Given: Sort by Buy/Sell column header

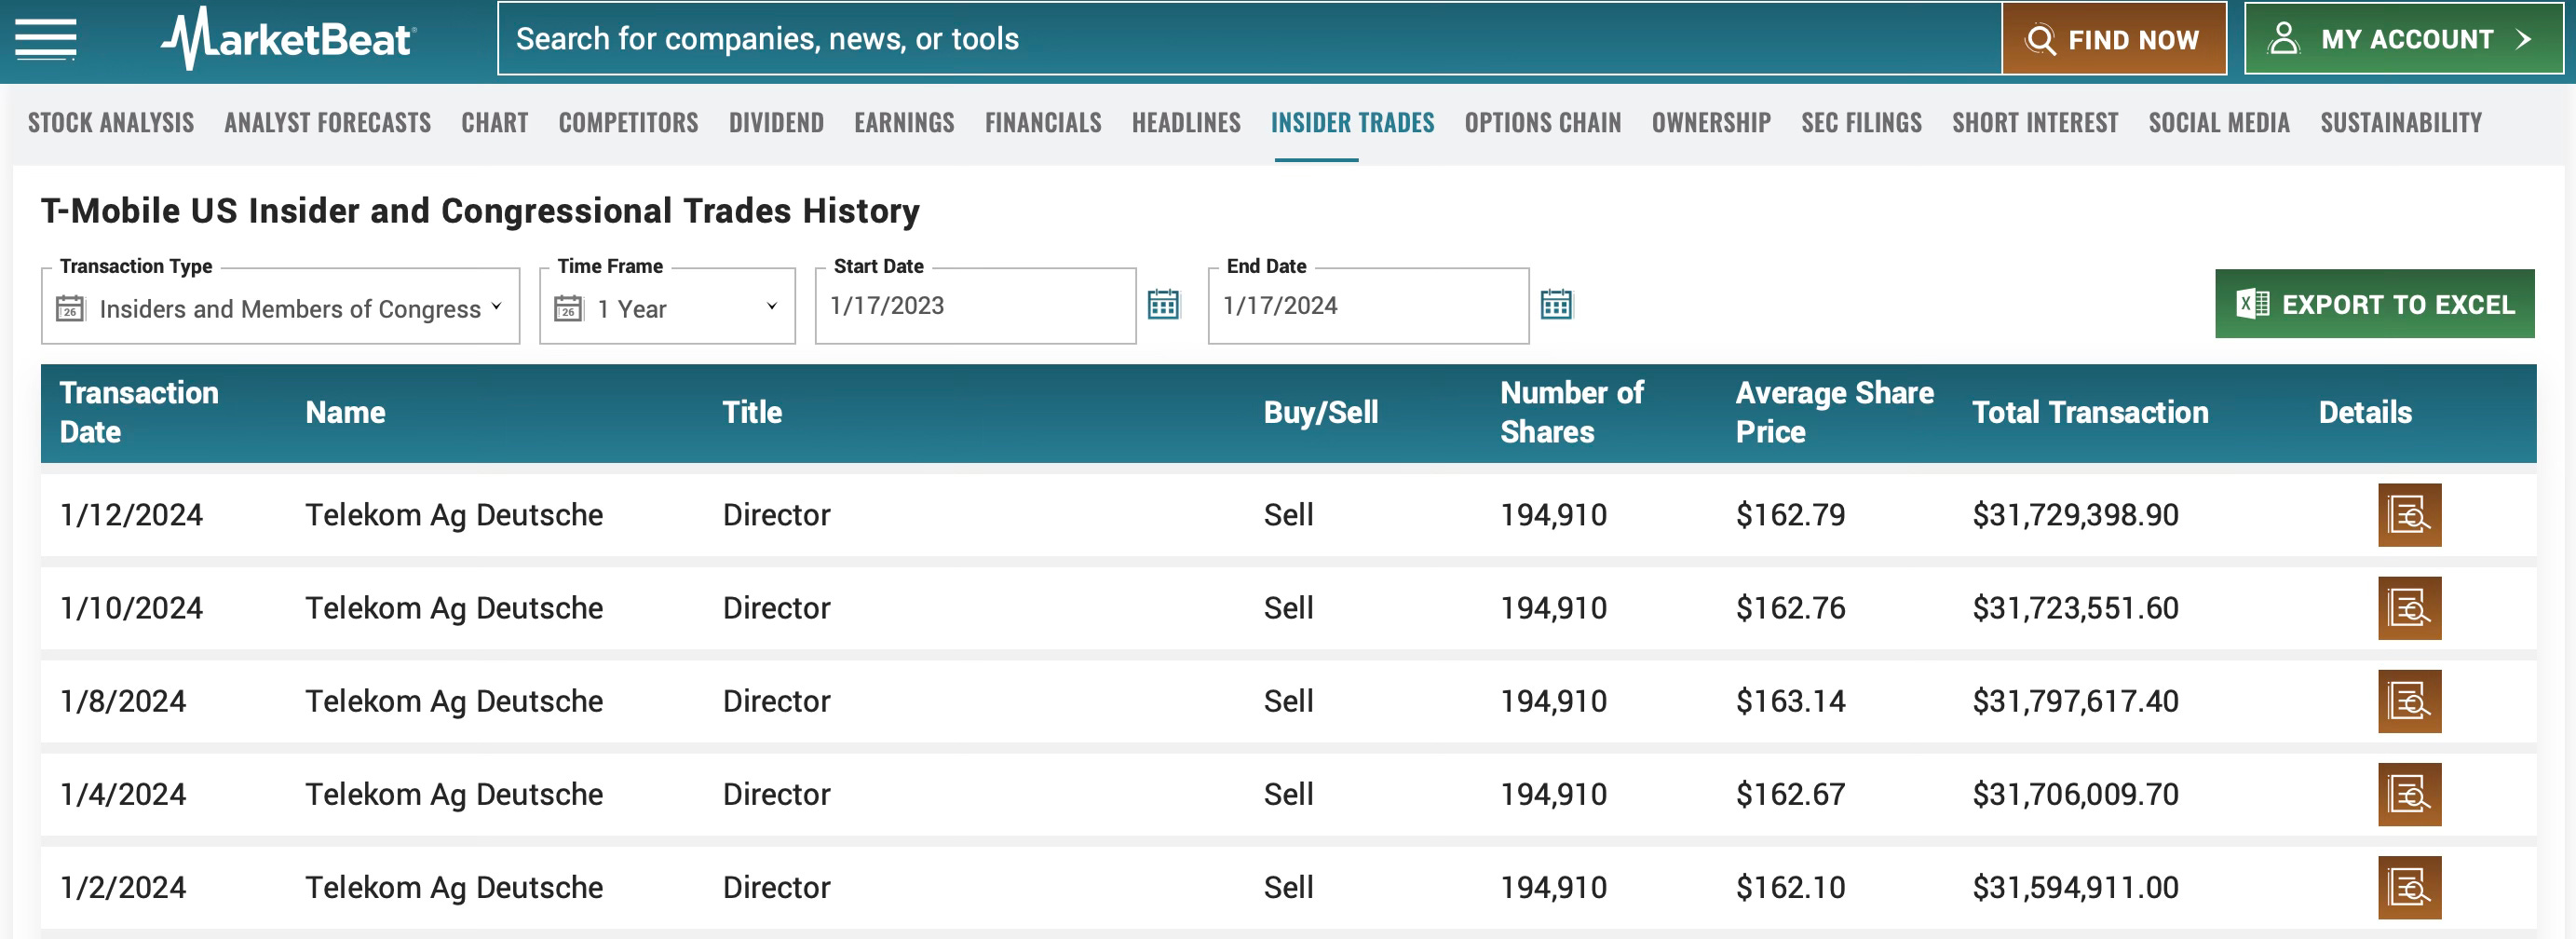Looking at the screenshot, I should tap(1320, 412).
